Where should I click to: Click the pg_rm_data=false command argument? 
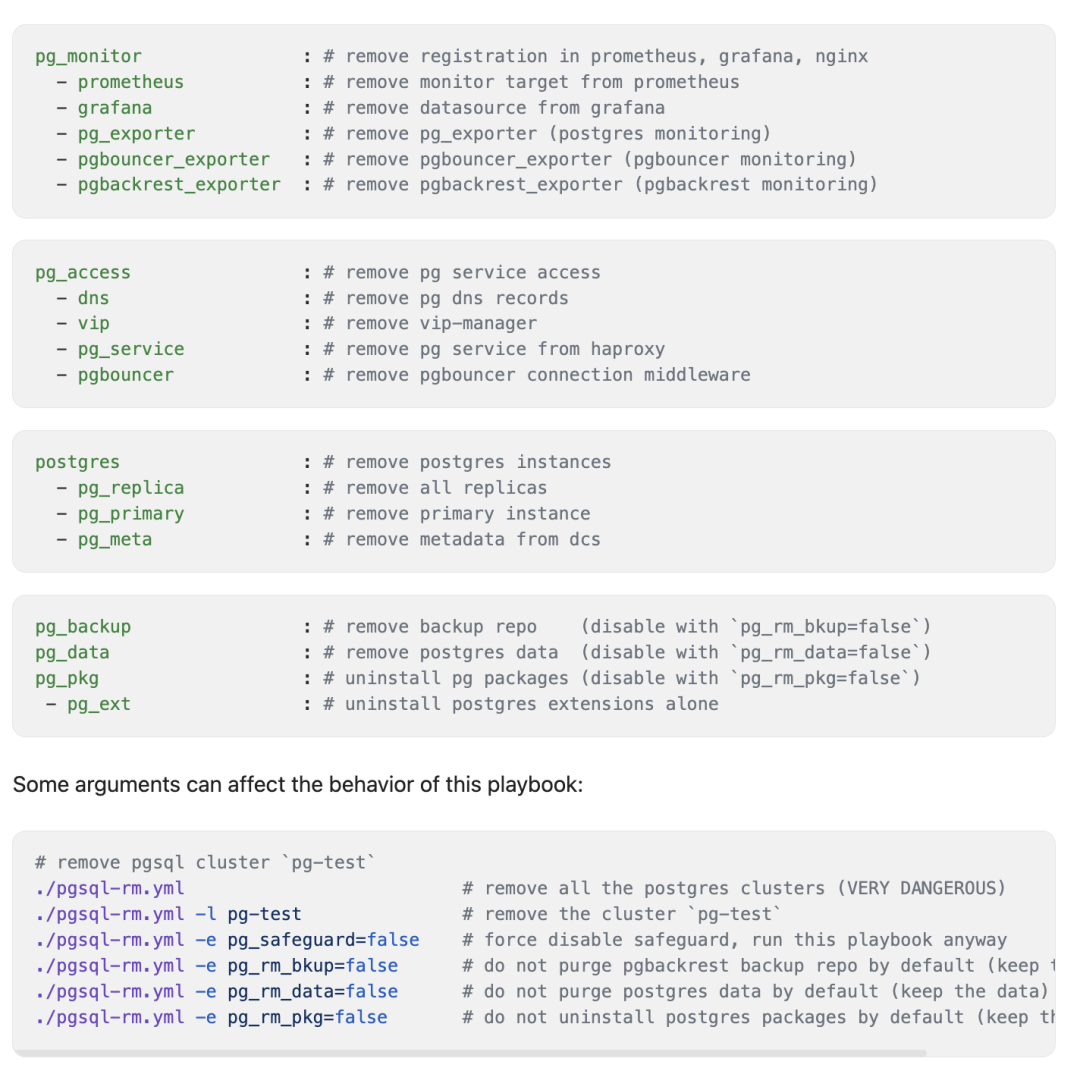click(313, 992)
